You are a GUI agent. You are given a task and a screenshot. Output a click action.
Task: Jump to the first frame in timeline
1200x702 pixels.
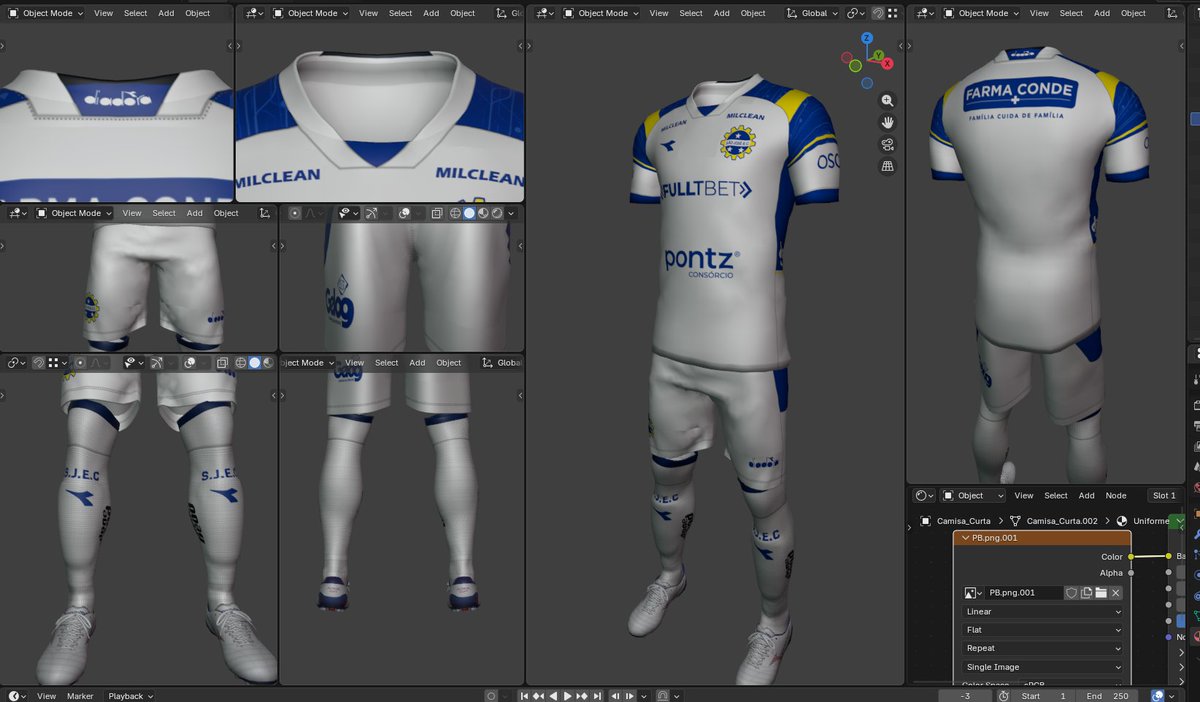(x=524, y=696)
